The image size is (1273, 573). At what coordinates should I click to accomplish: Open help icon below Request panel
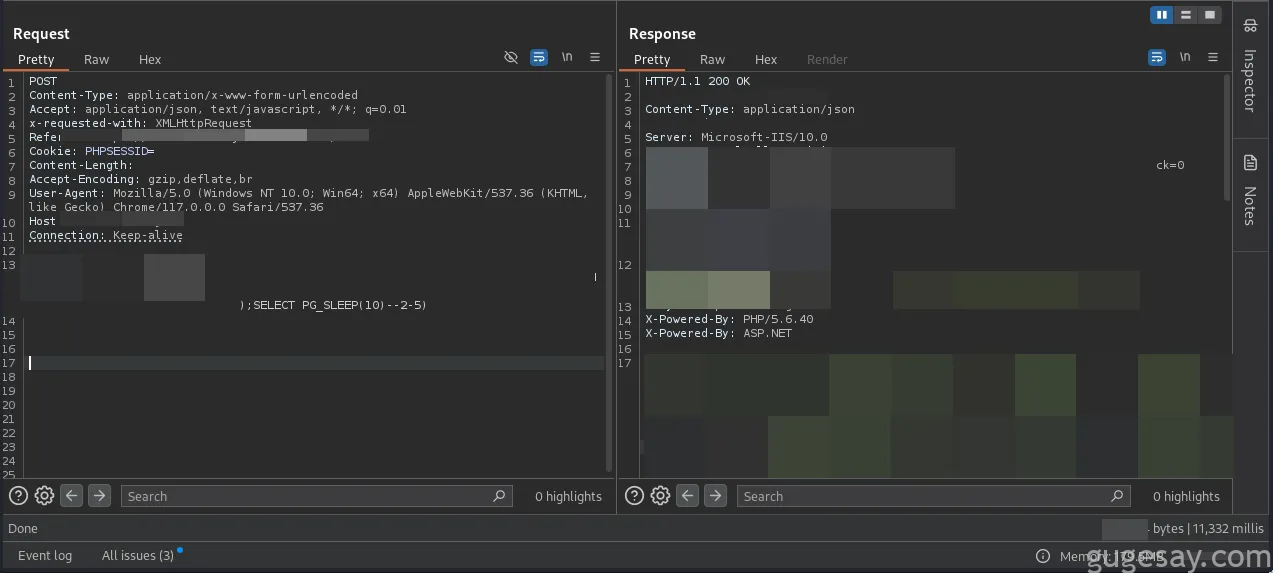(x=18, y=496)
